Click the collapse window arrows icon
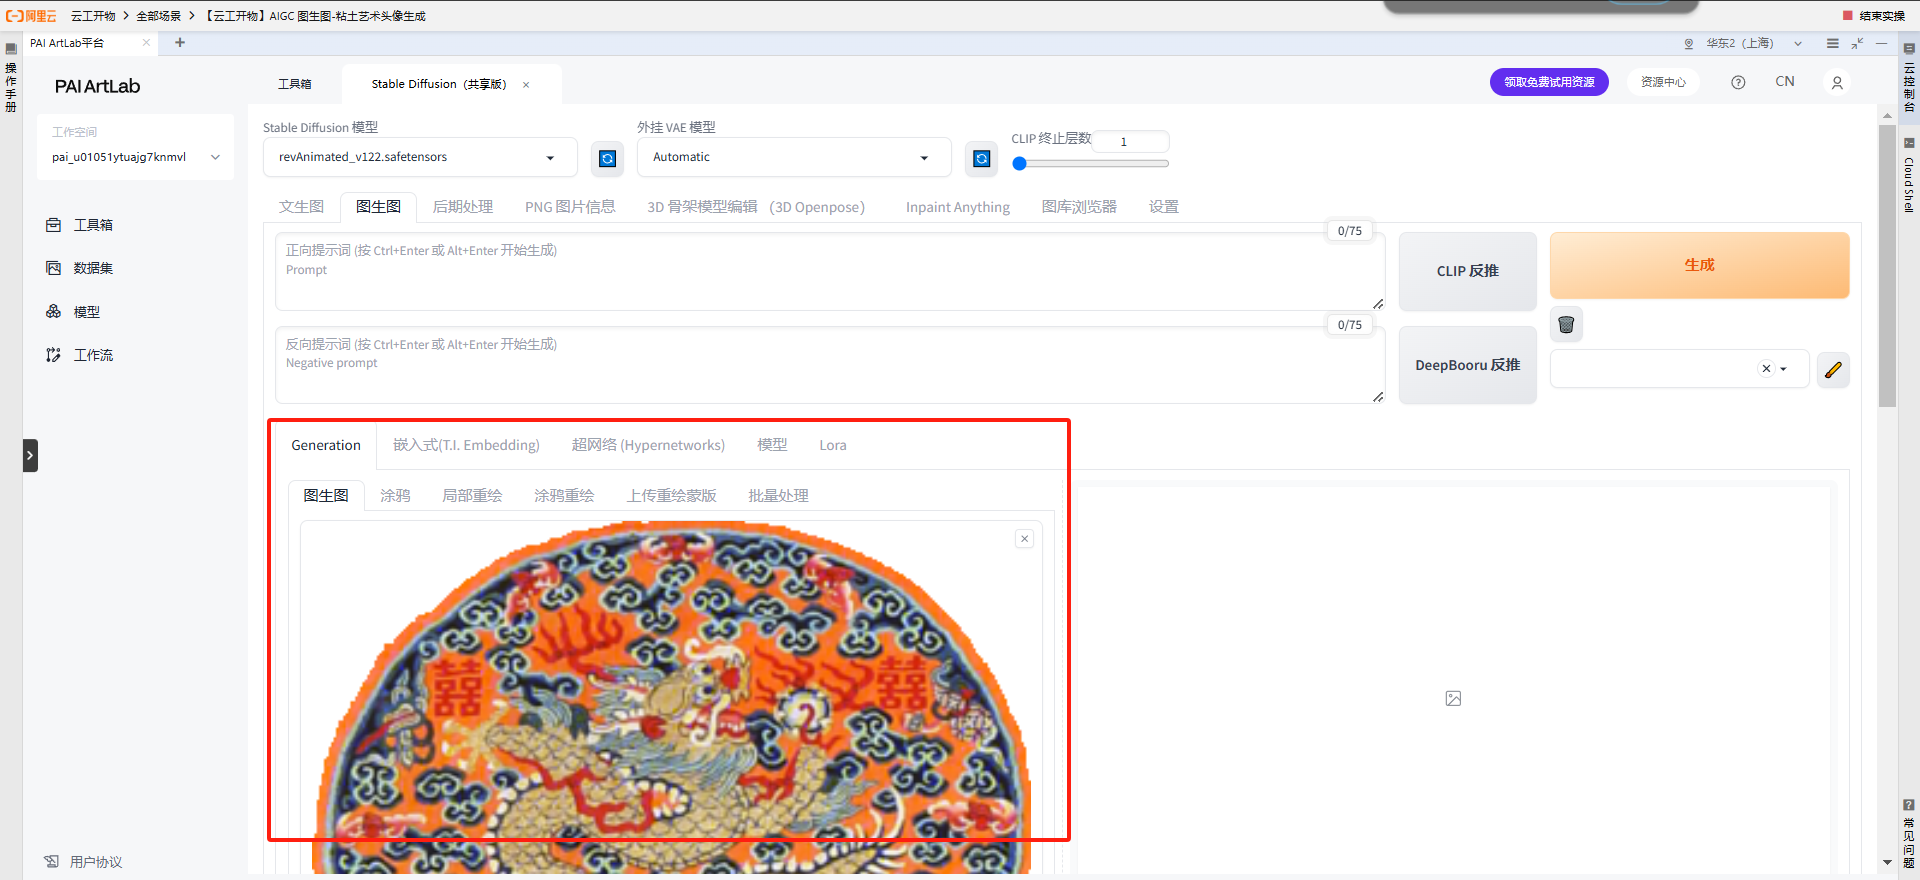Image resolution: width=1920 pixels, height=880 pixels. click(x=1857, y=43)
